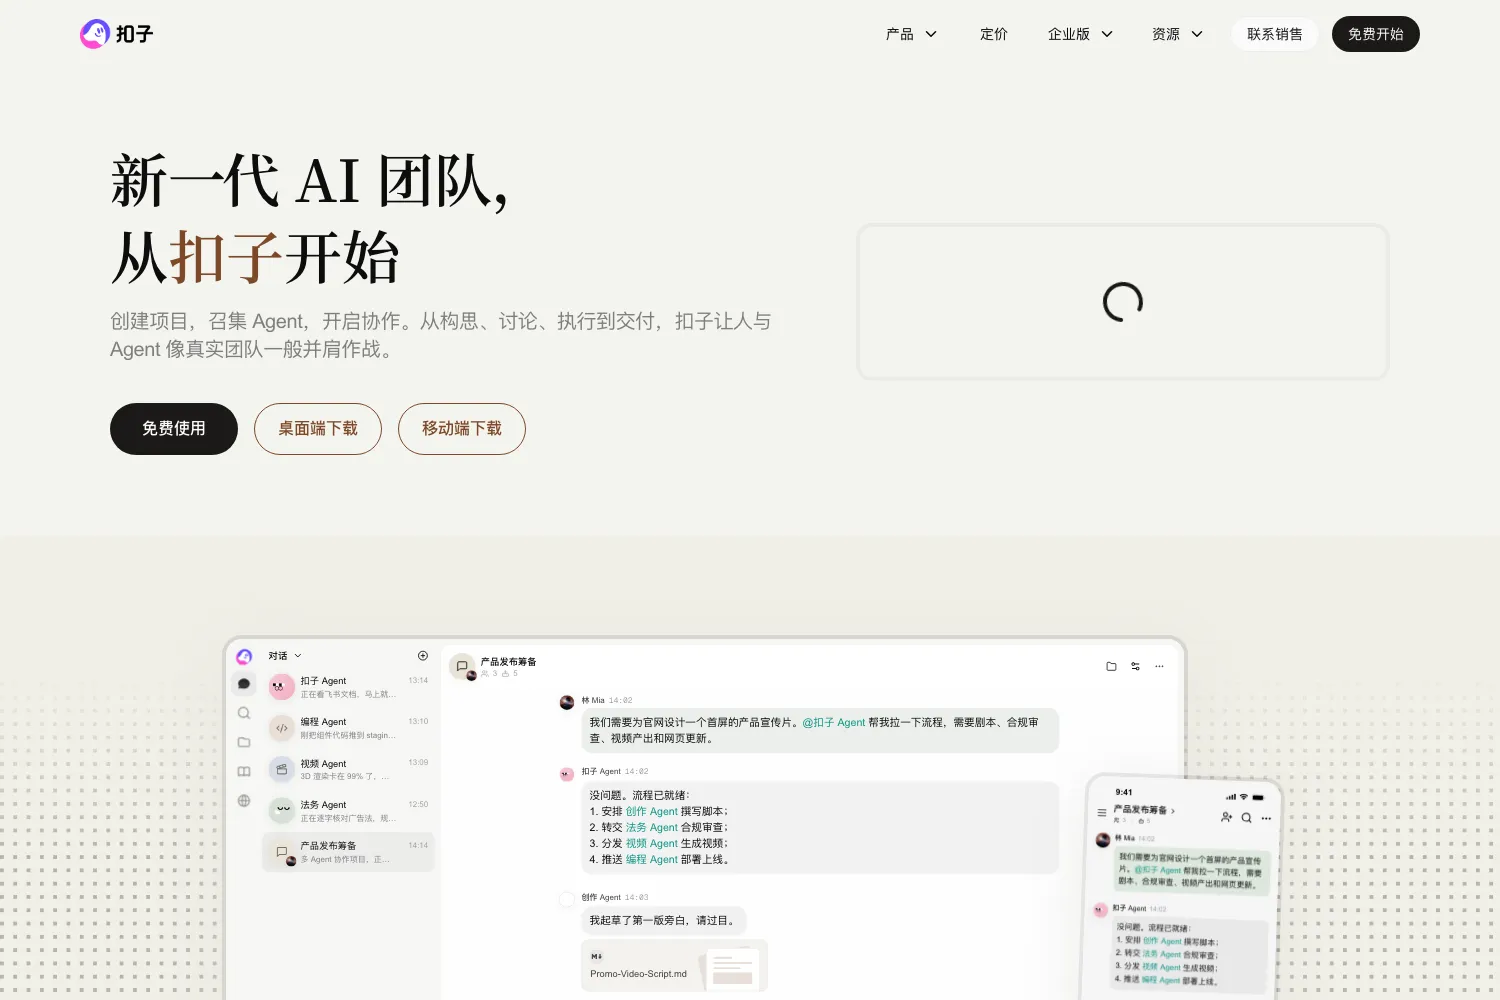Click the 联系销售 button

1275,34
